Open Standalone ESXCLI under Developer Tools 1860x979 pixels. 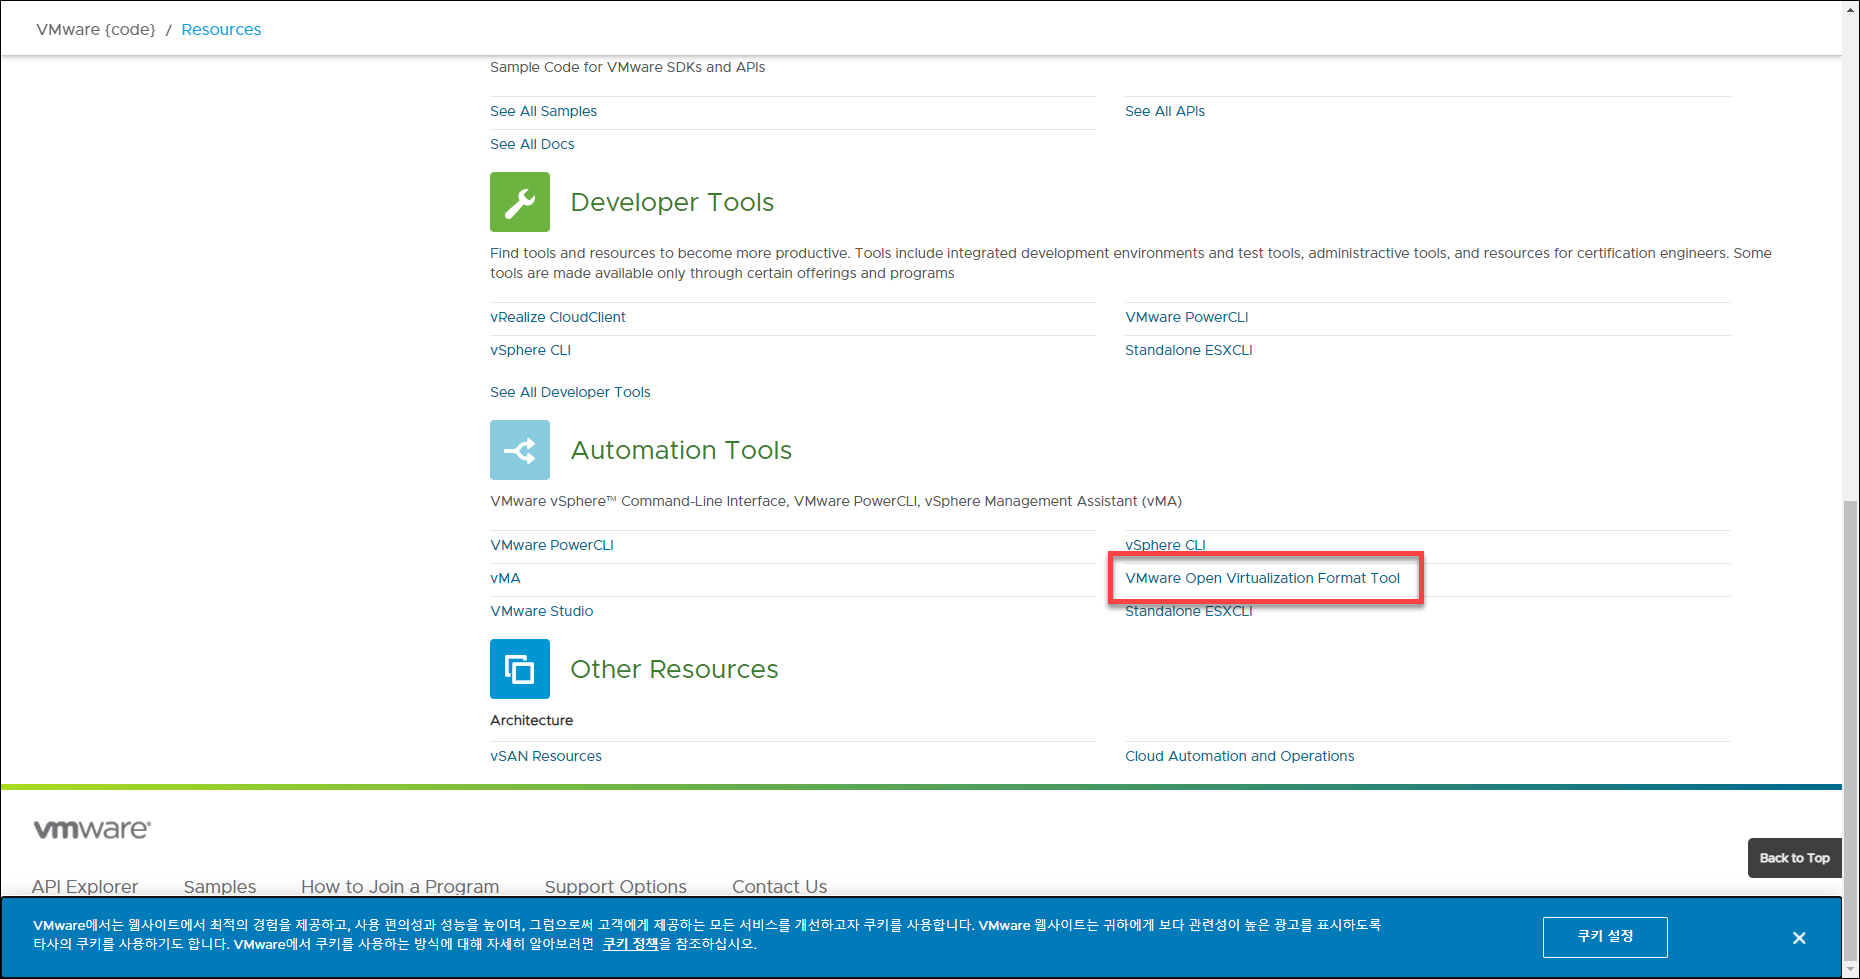click(x=1189, y=350)
